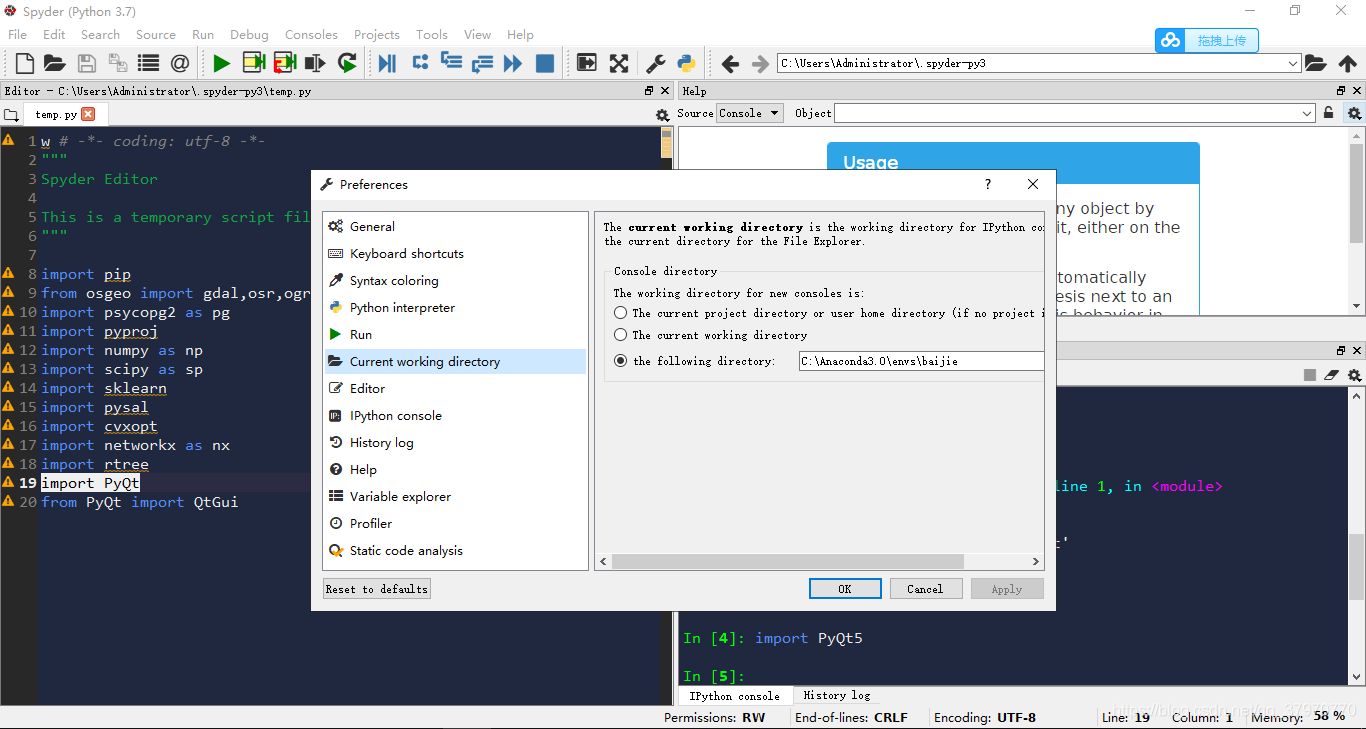Screen dimensions: 1366x729
Task: Expand working directory path dropdown
Action: 1293,63
